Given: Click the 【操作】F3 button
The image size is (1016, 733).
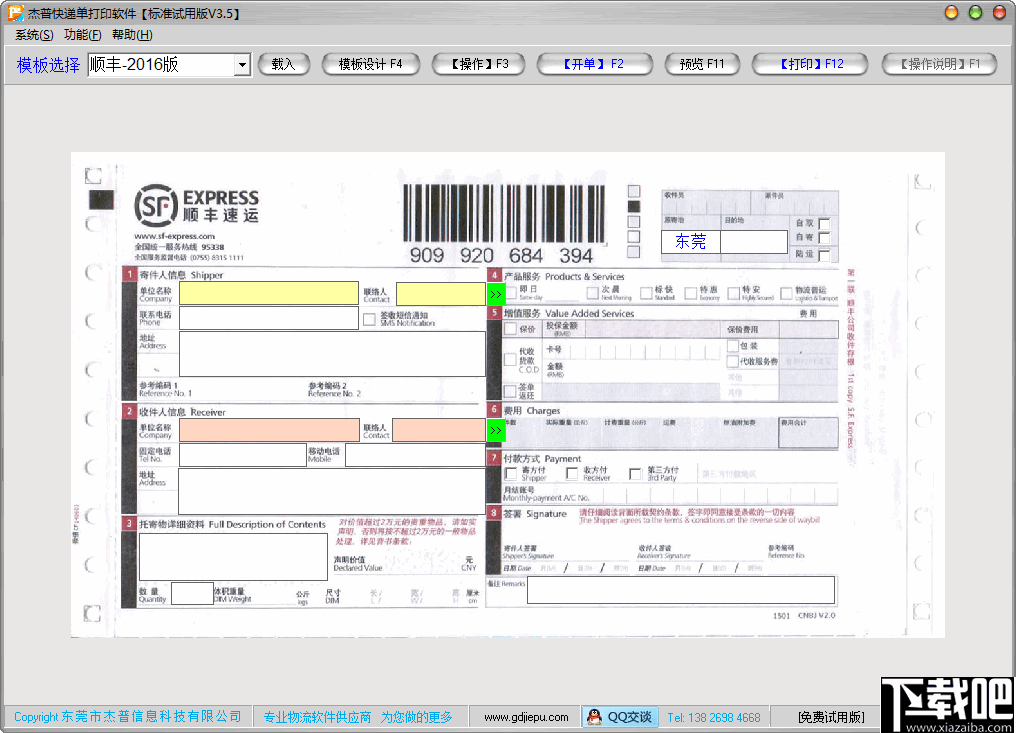Looking at the screenshot, I should click(x=479, y=64).
